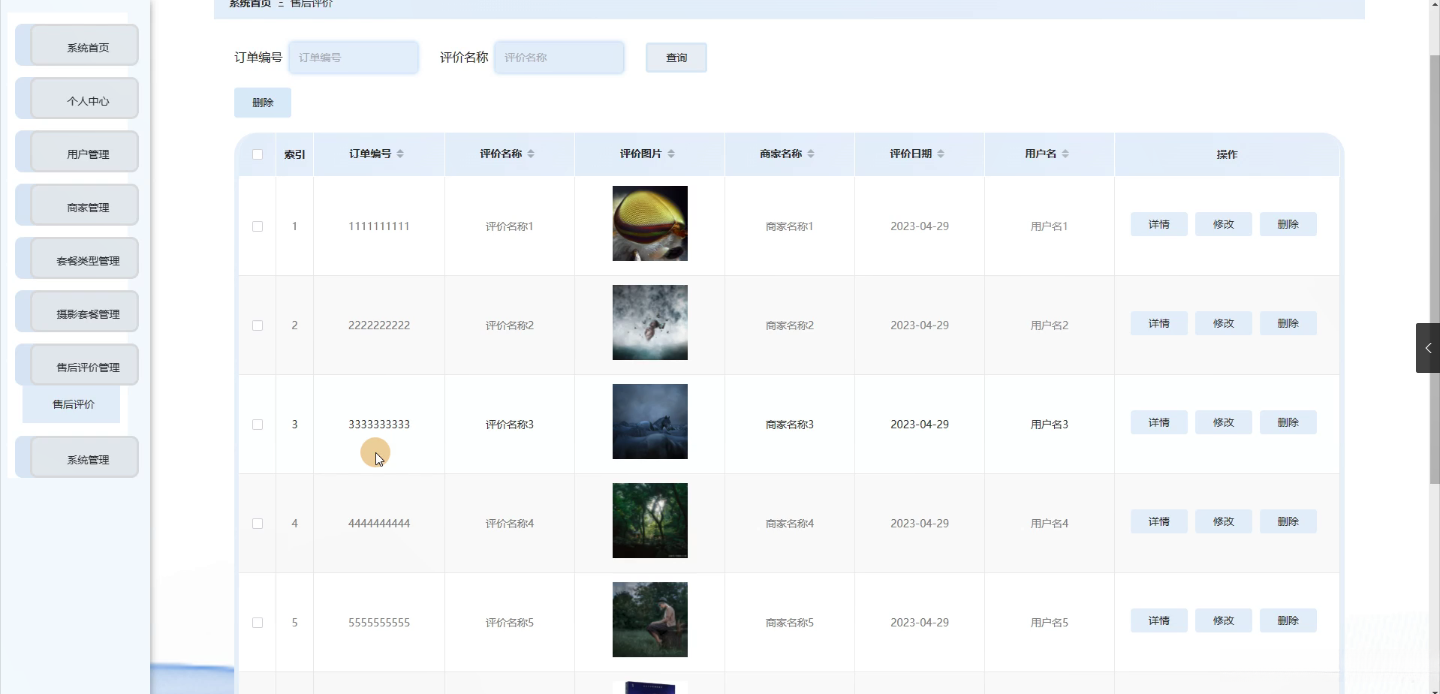
Task: Sort by 评价日期 column arrows
Action: pyautogui.click(x=941, y=154)
